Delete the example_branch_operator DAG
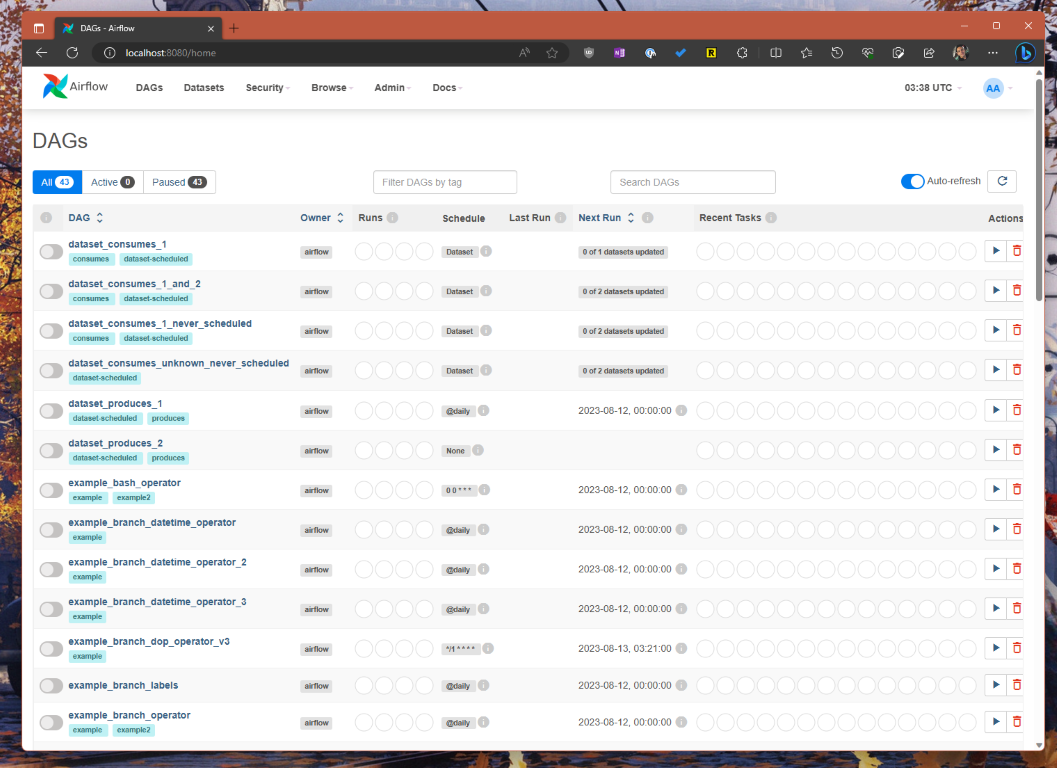 coord(1017,722)
